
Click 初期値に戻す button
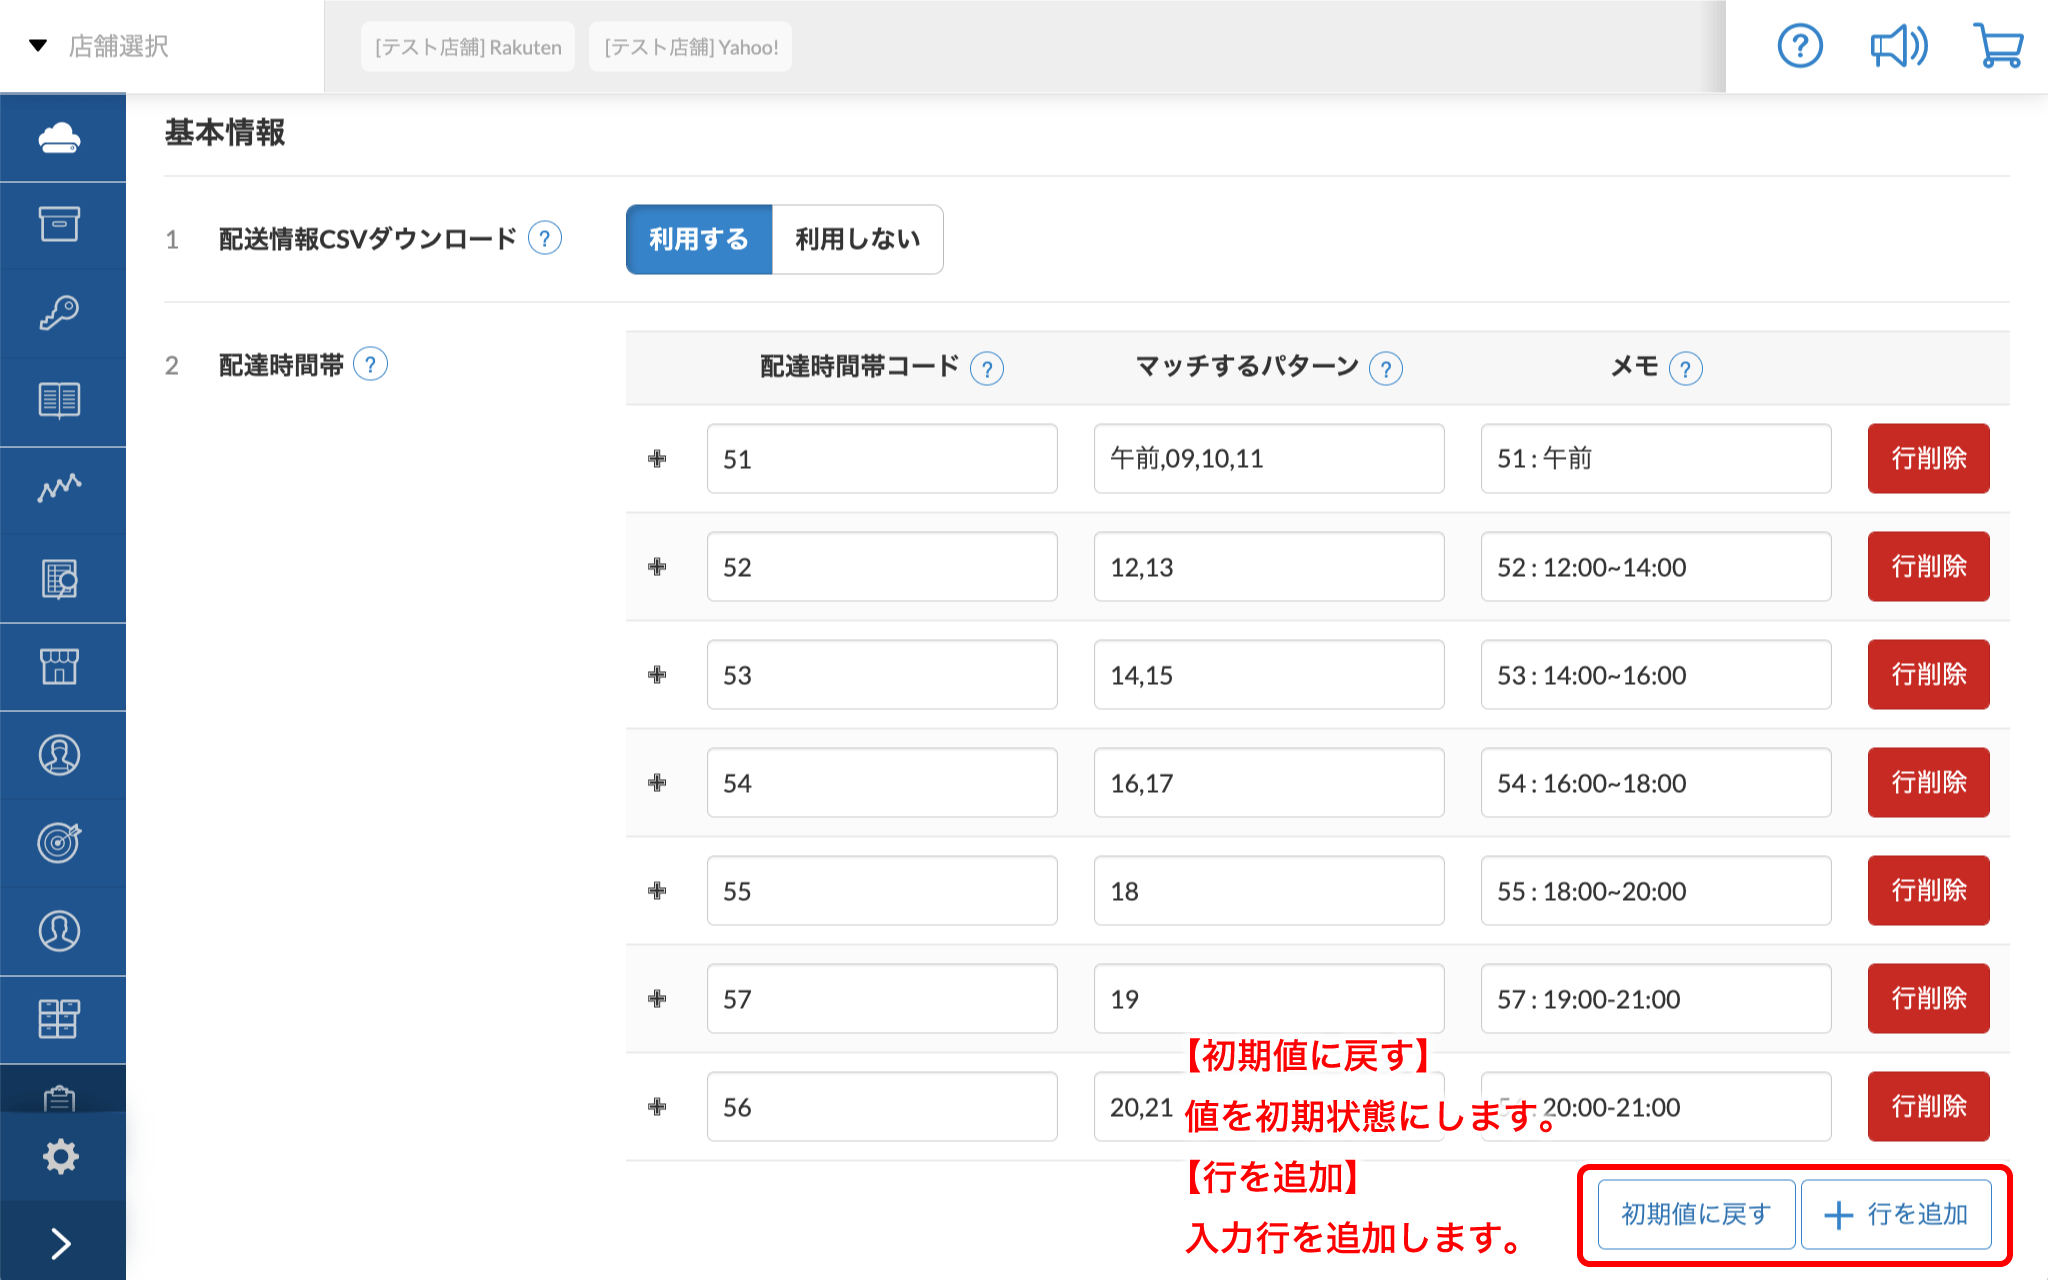[x=1696, y=1214]
